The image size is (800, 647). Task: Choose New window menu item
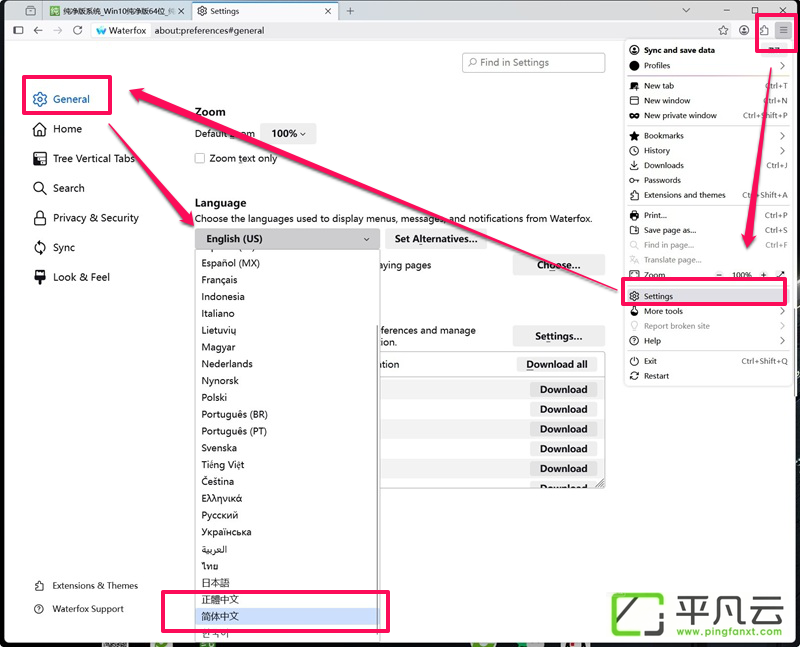tap(708, 101)
